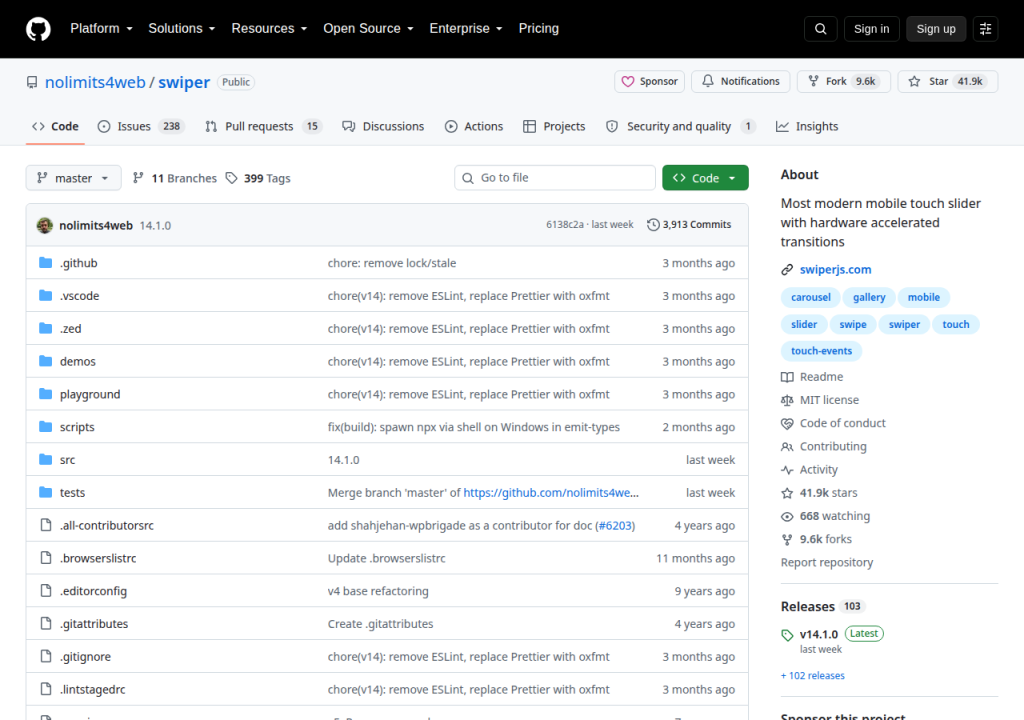Click the Go to file field

[x=555, y=178]
